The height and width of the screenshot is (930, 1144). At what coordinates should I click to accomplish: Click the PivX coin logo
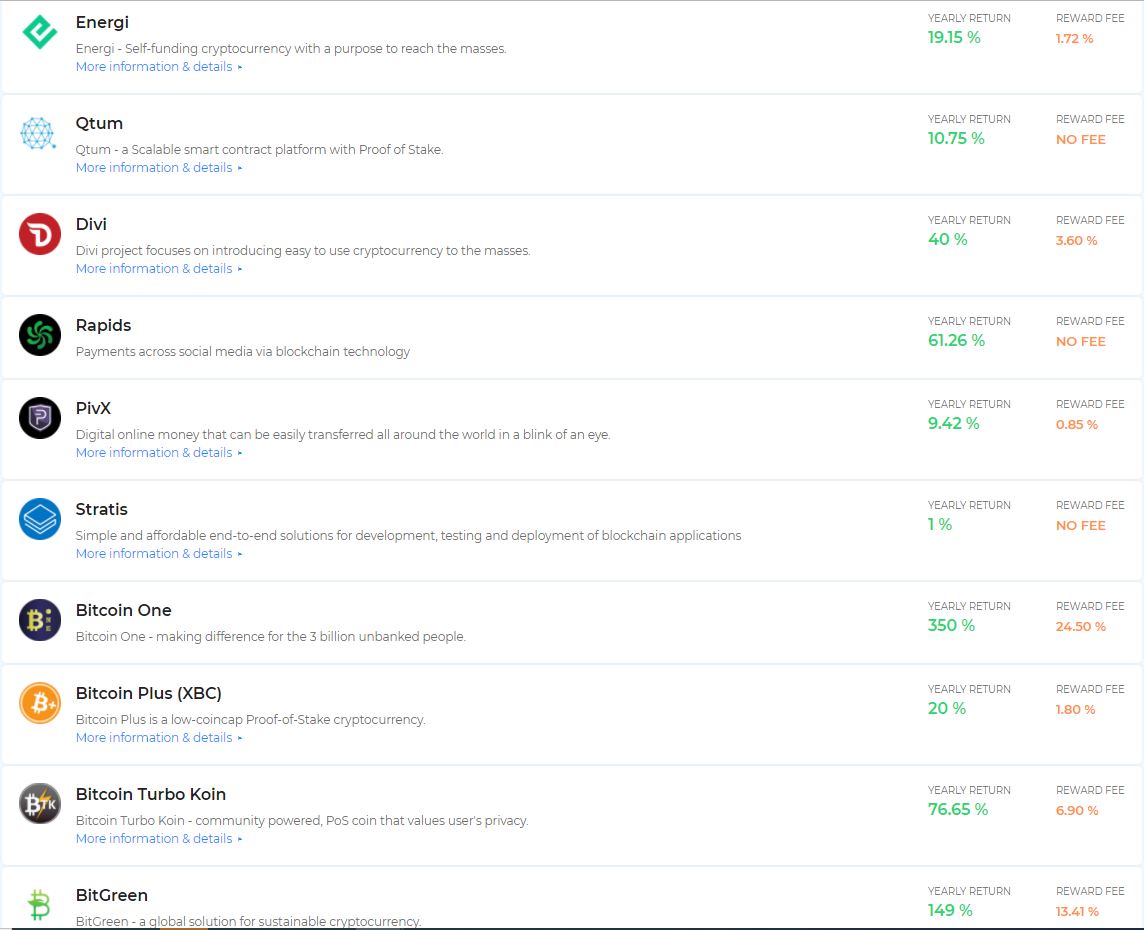(x=40, y=418)
